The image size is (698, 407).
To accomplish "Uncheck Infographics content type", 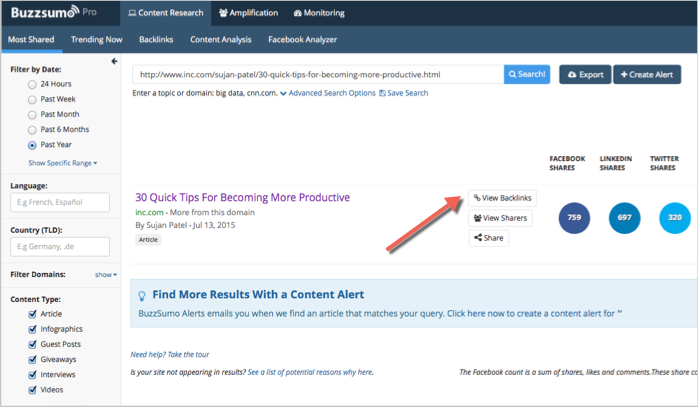I will click(32, 329).
